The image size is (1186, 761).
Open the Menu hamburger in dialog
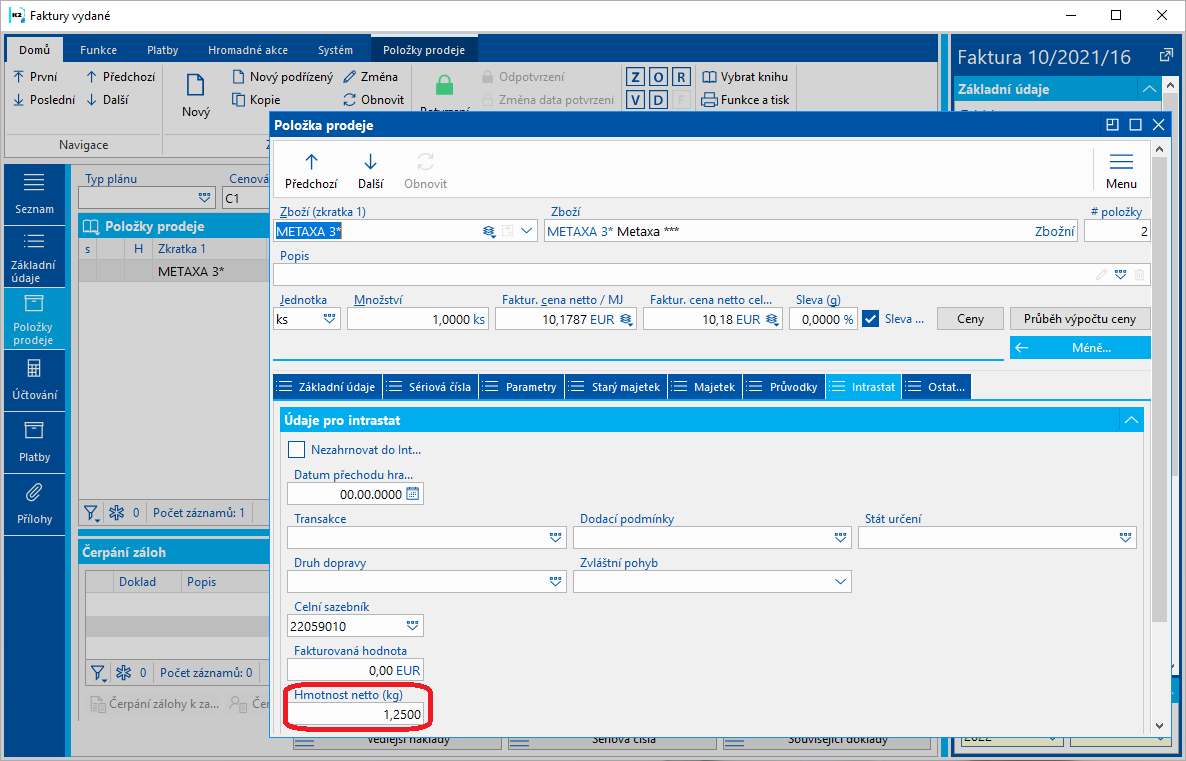coord(1121,171)
